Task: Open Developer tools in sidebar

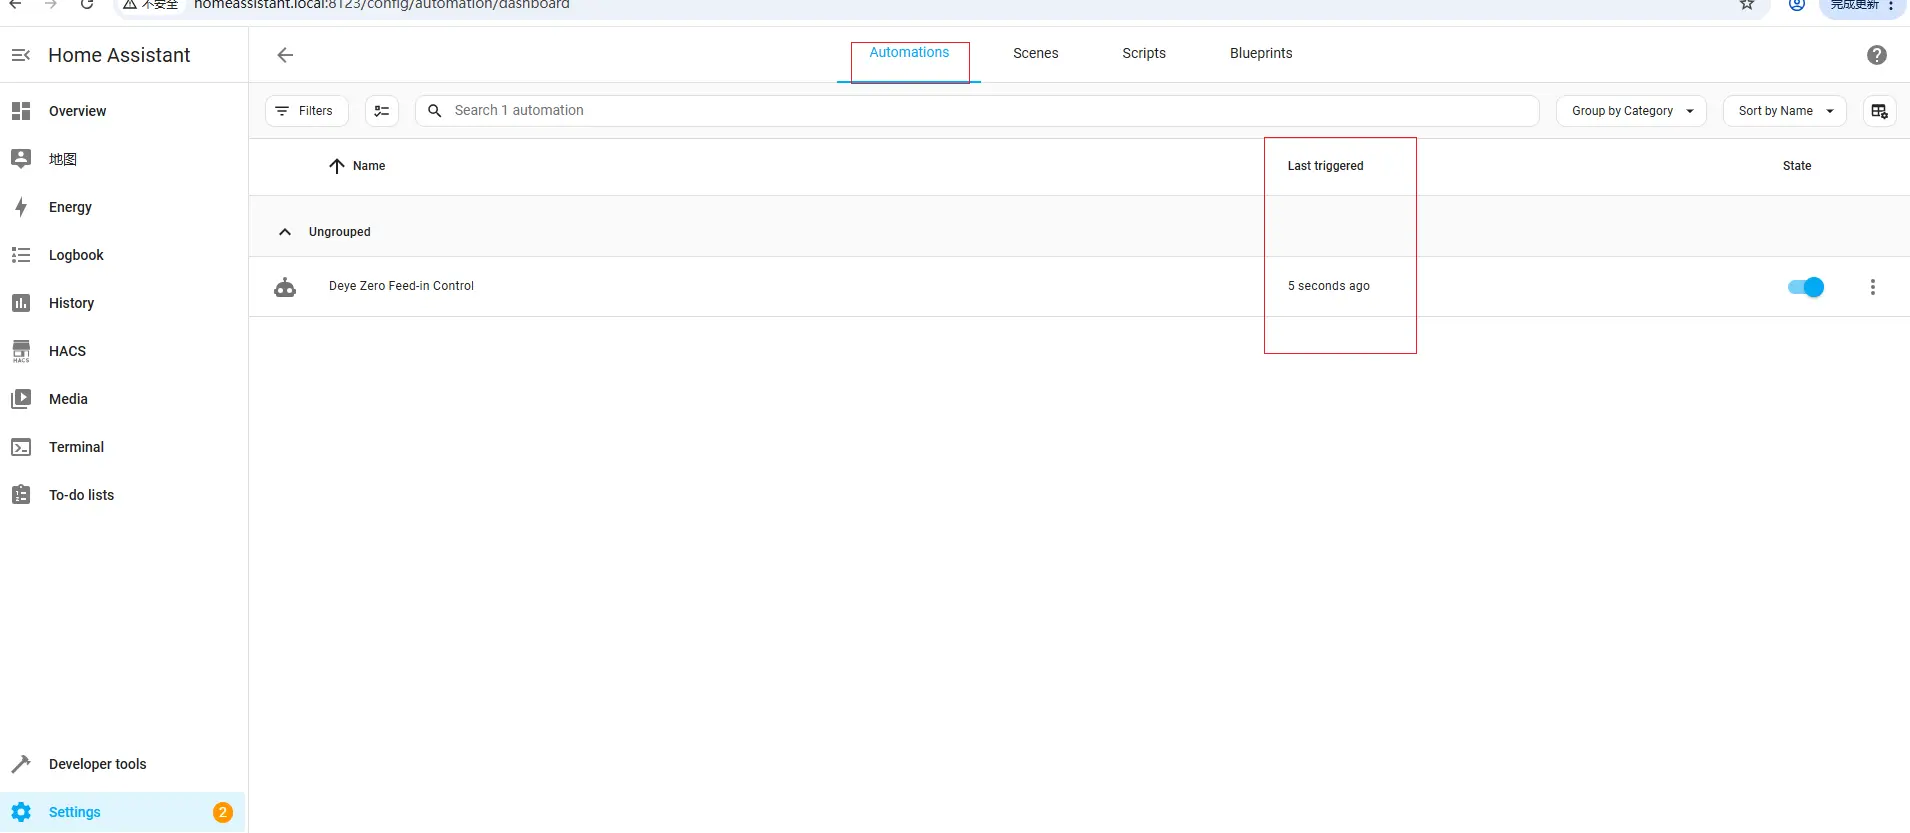Action: click(97, 764)
